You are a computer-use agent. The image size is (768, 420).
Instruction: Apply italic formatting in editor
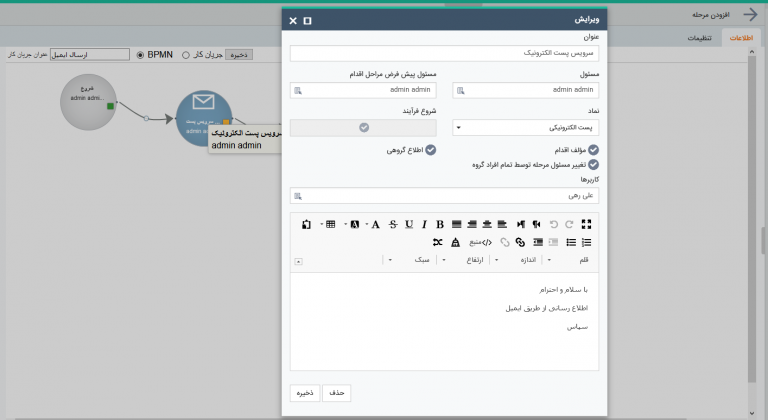pyautogui.click(x=424, y=224)
